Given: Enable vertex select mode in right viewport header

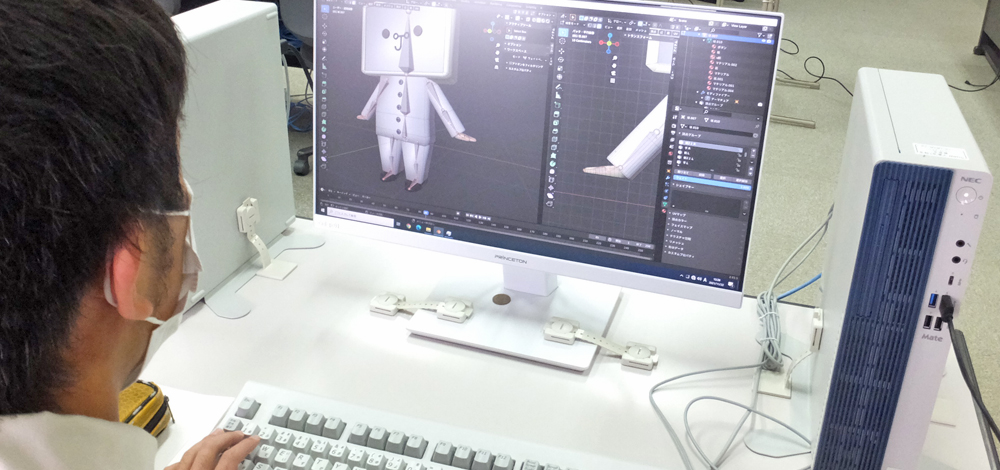Looking at the screenshot, I should click(x=589, y=26).
